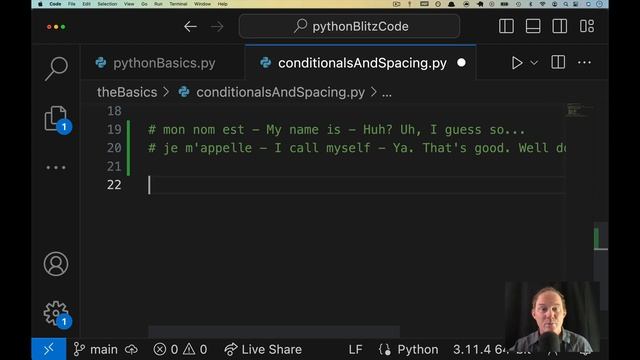Split the editor to the right
This screenshot has width=640, height=360.
(x=558, y=62)
